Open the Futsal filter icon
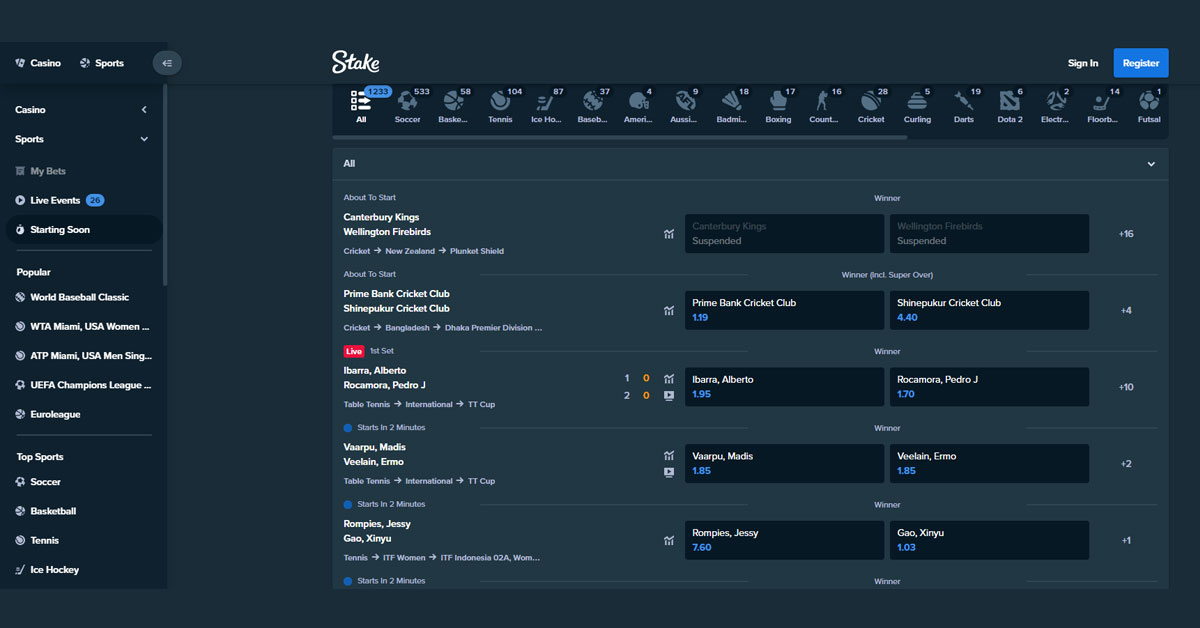Viewport: 1200px width, 628px height. click(x=1149, y=101)
